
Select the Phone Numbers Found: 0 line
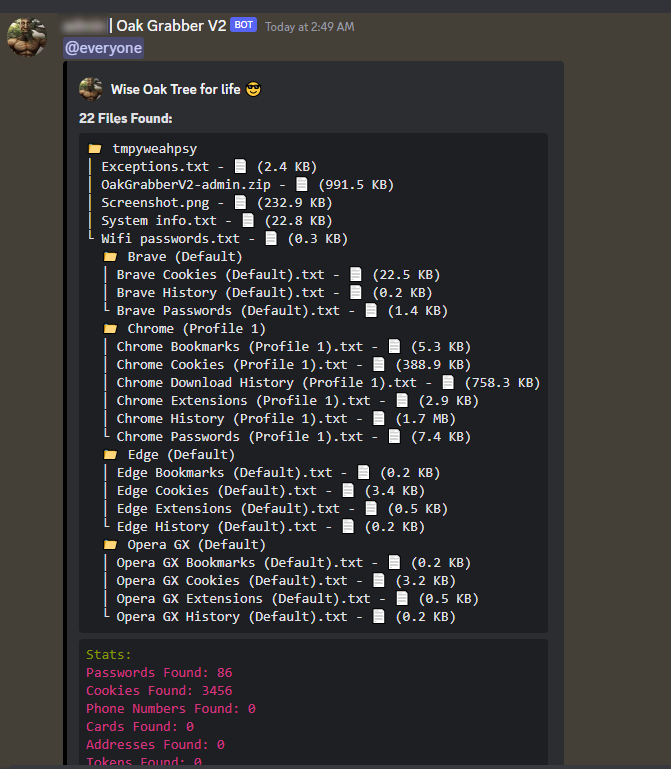tap(171, 709)
